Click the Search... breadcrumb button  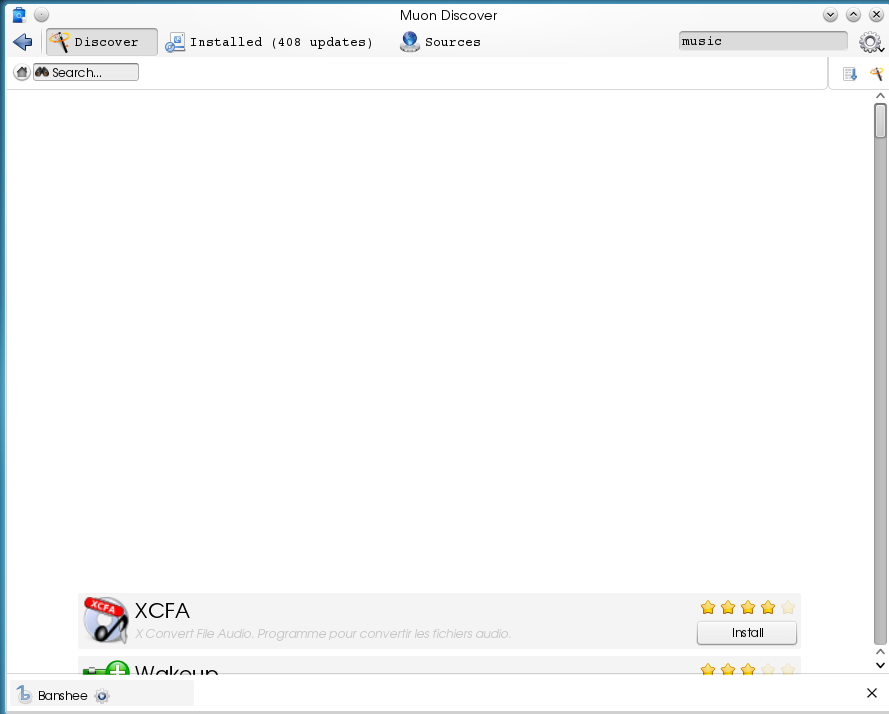[x=86, y=73]
